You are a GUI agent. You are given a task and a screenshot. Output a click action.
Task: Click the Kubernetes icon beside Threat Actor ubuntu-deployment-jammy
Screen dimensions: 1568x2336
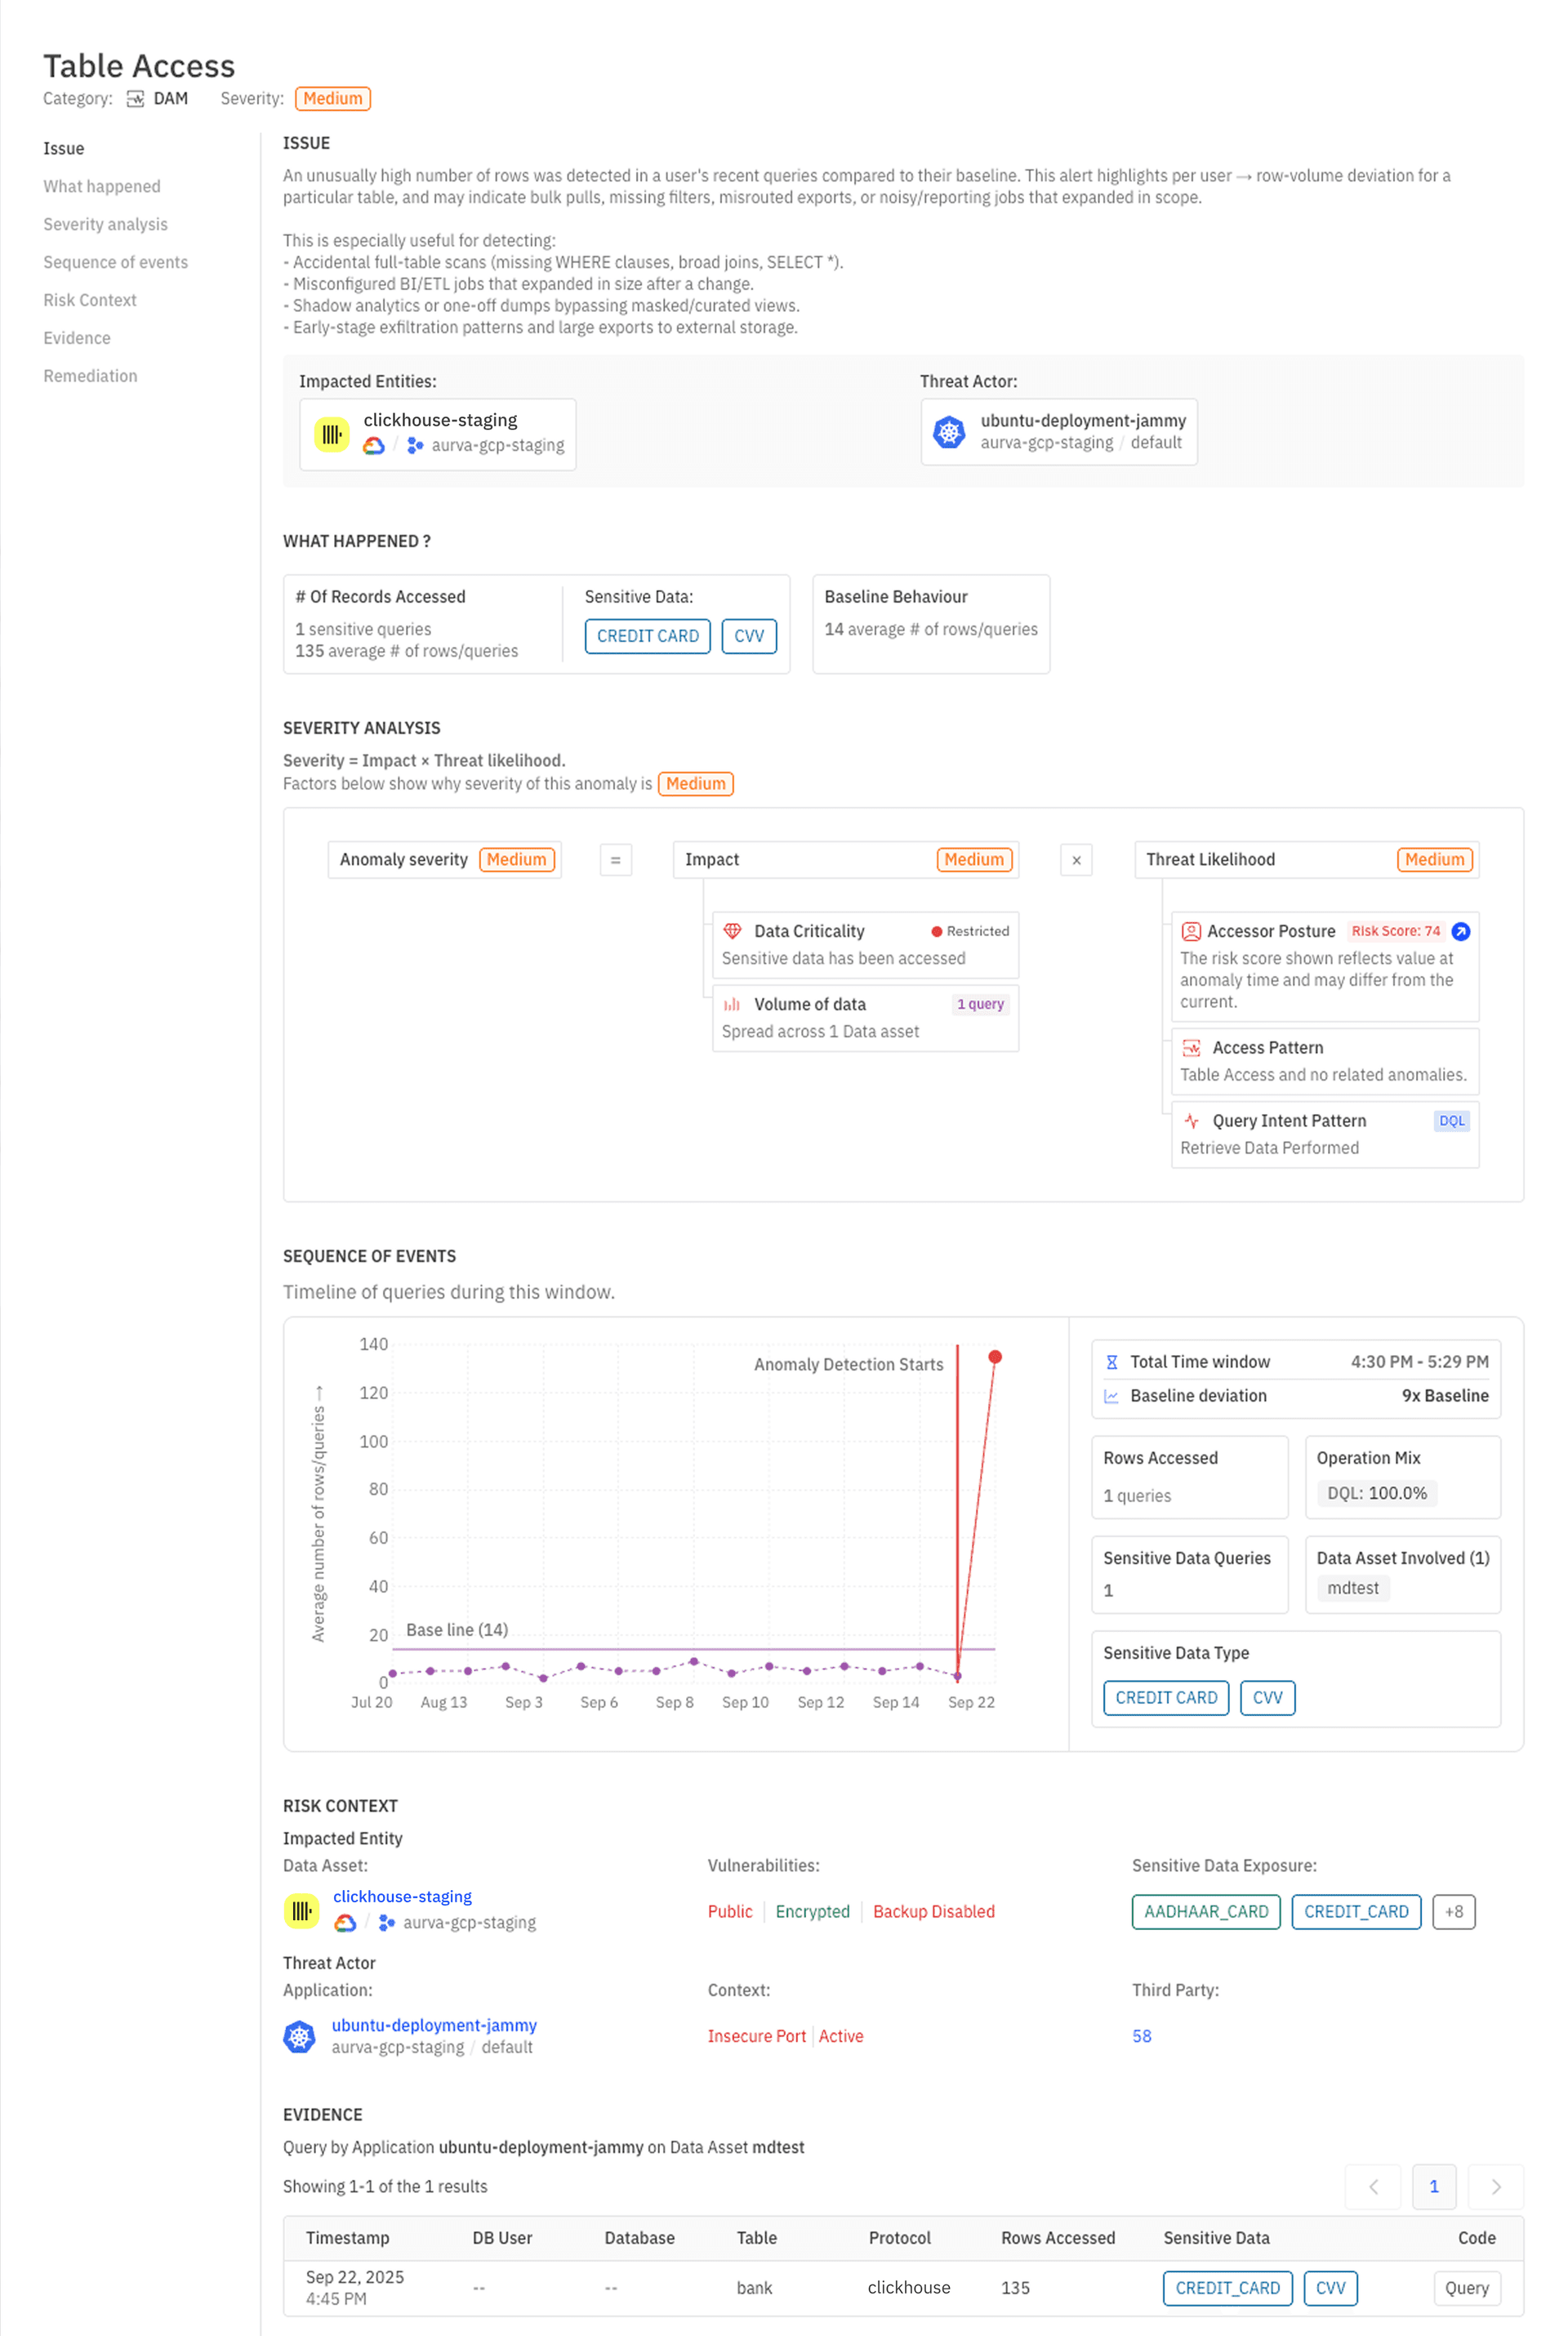point(948,432)
